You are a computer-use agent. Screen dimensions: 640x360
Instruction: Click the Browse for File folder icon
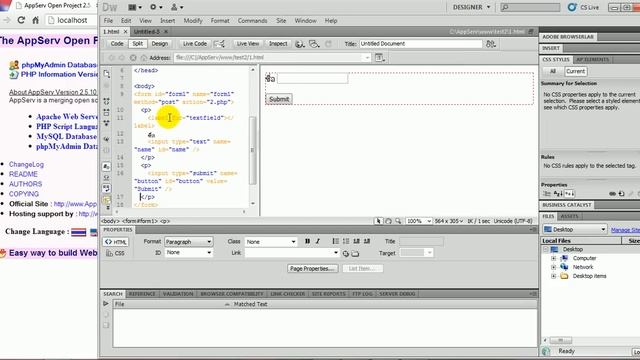pyautogui.click(x=355, y=253)
